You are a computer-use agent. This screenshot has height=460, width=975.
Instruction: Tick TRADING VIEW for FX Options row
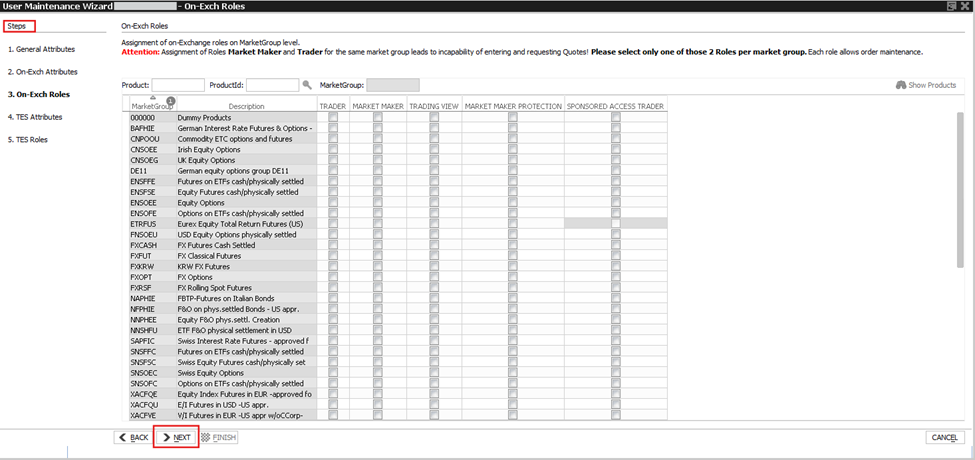[x=434, y=277]
